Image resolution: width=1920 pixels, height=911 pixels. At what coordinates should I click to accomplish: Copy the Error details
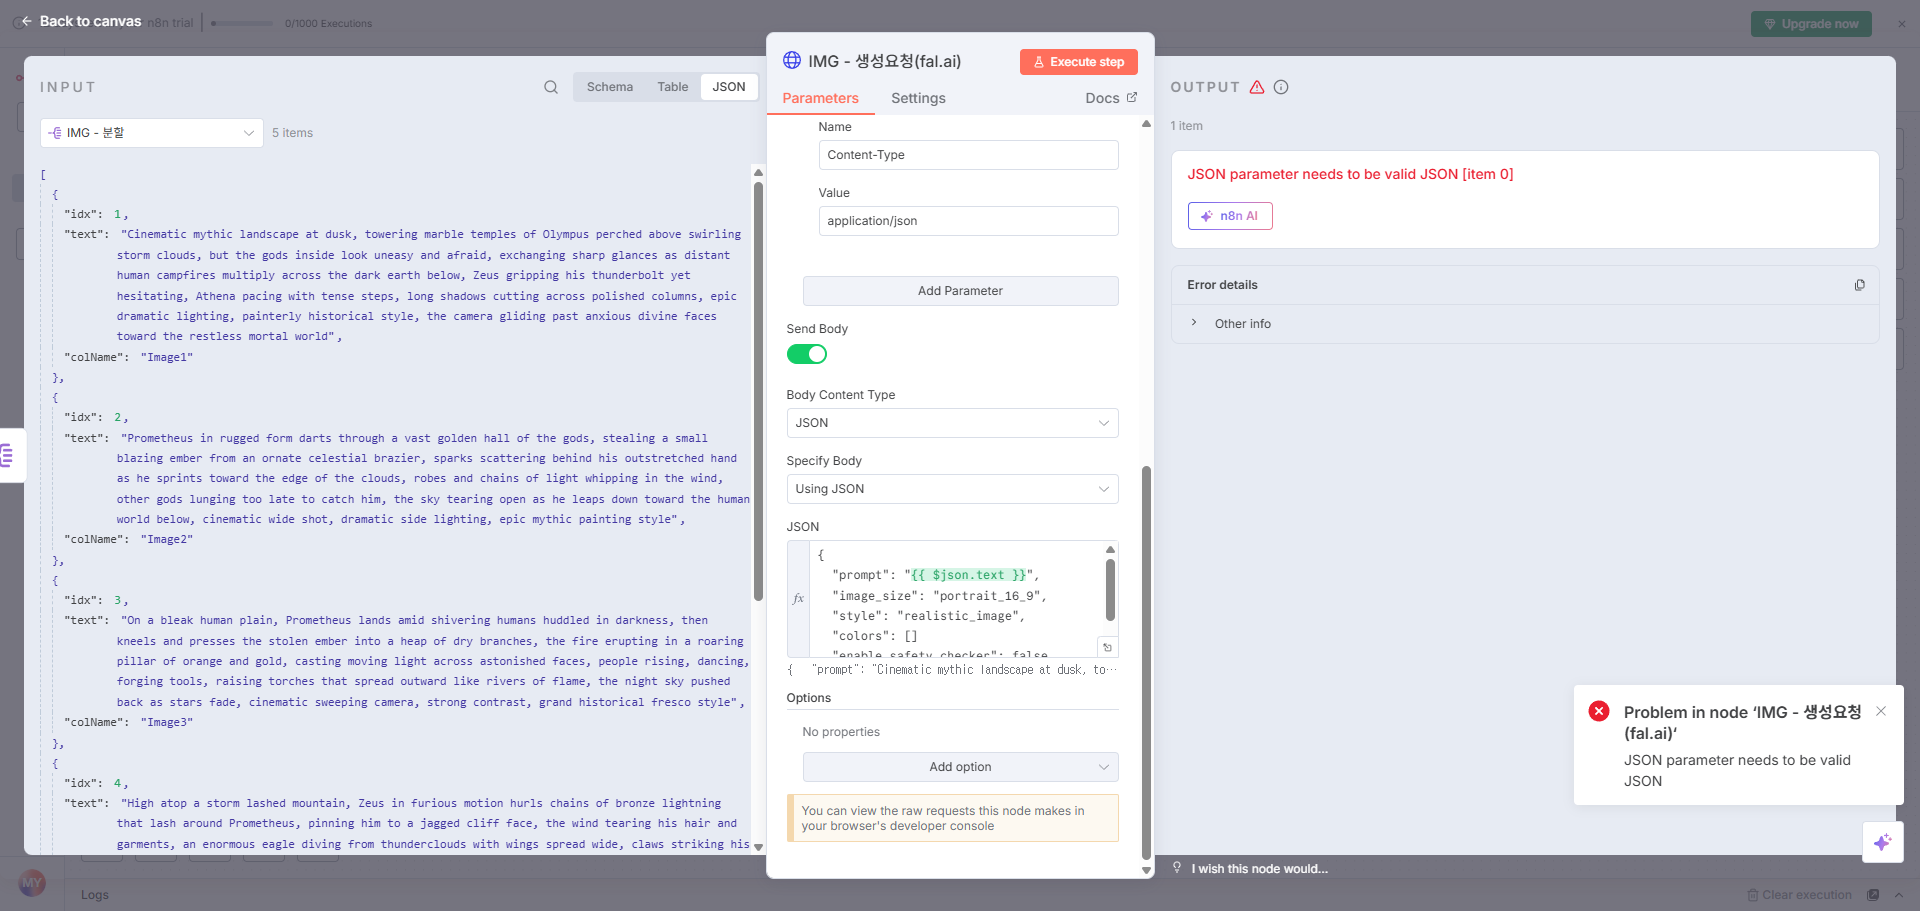(x=1859, y=285)
